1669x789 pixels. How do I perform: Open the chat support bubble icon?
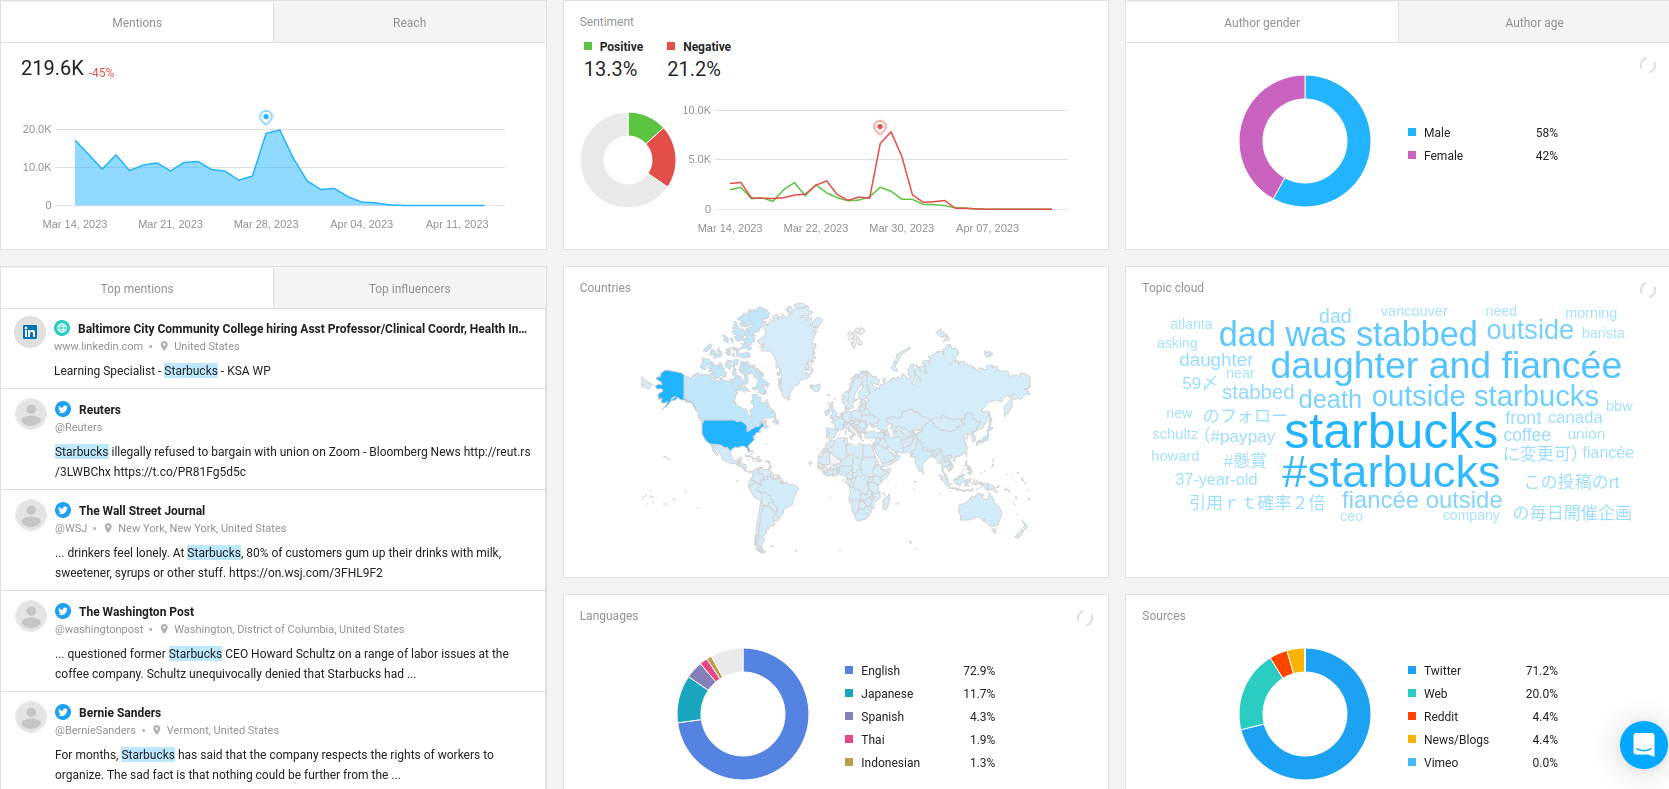[x=1644, y=745]
